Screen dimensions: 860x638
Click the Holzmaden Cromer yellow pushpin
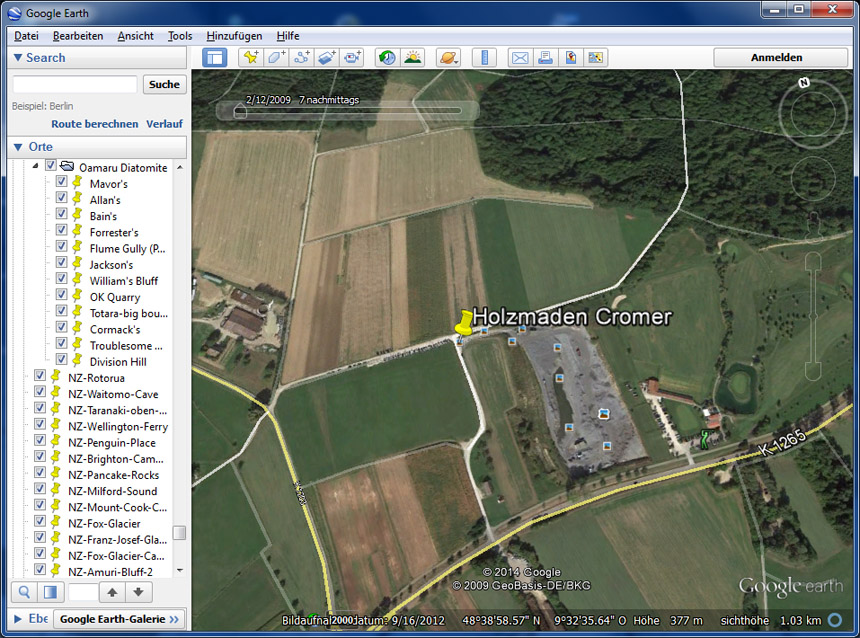464,322
